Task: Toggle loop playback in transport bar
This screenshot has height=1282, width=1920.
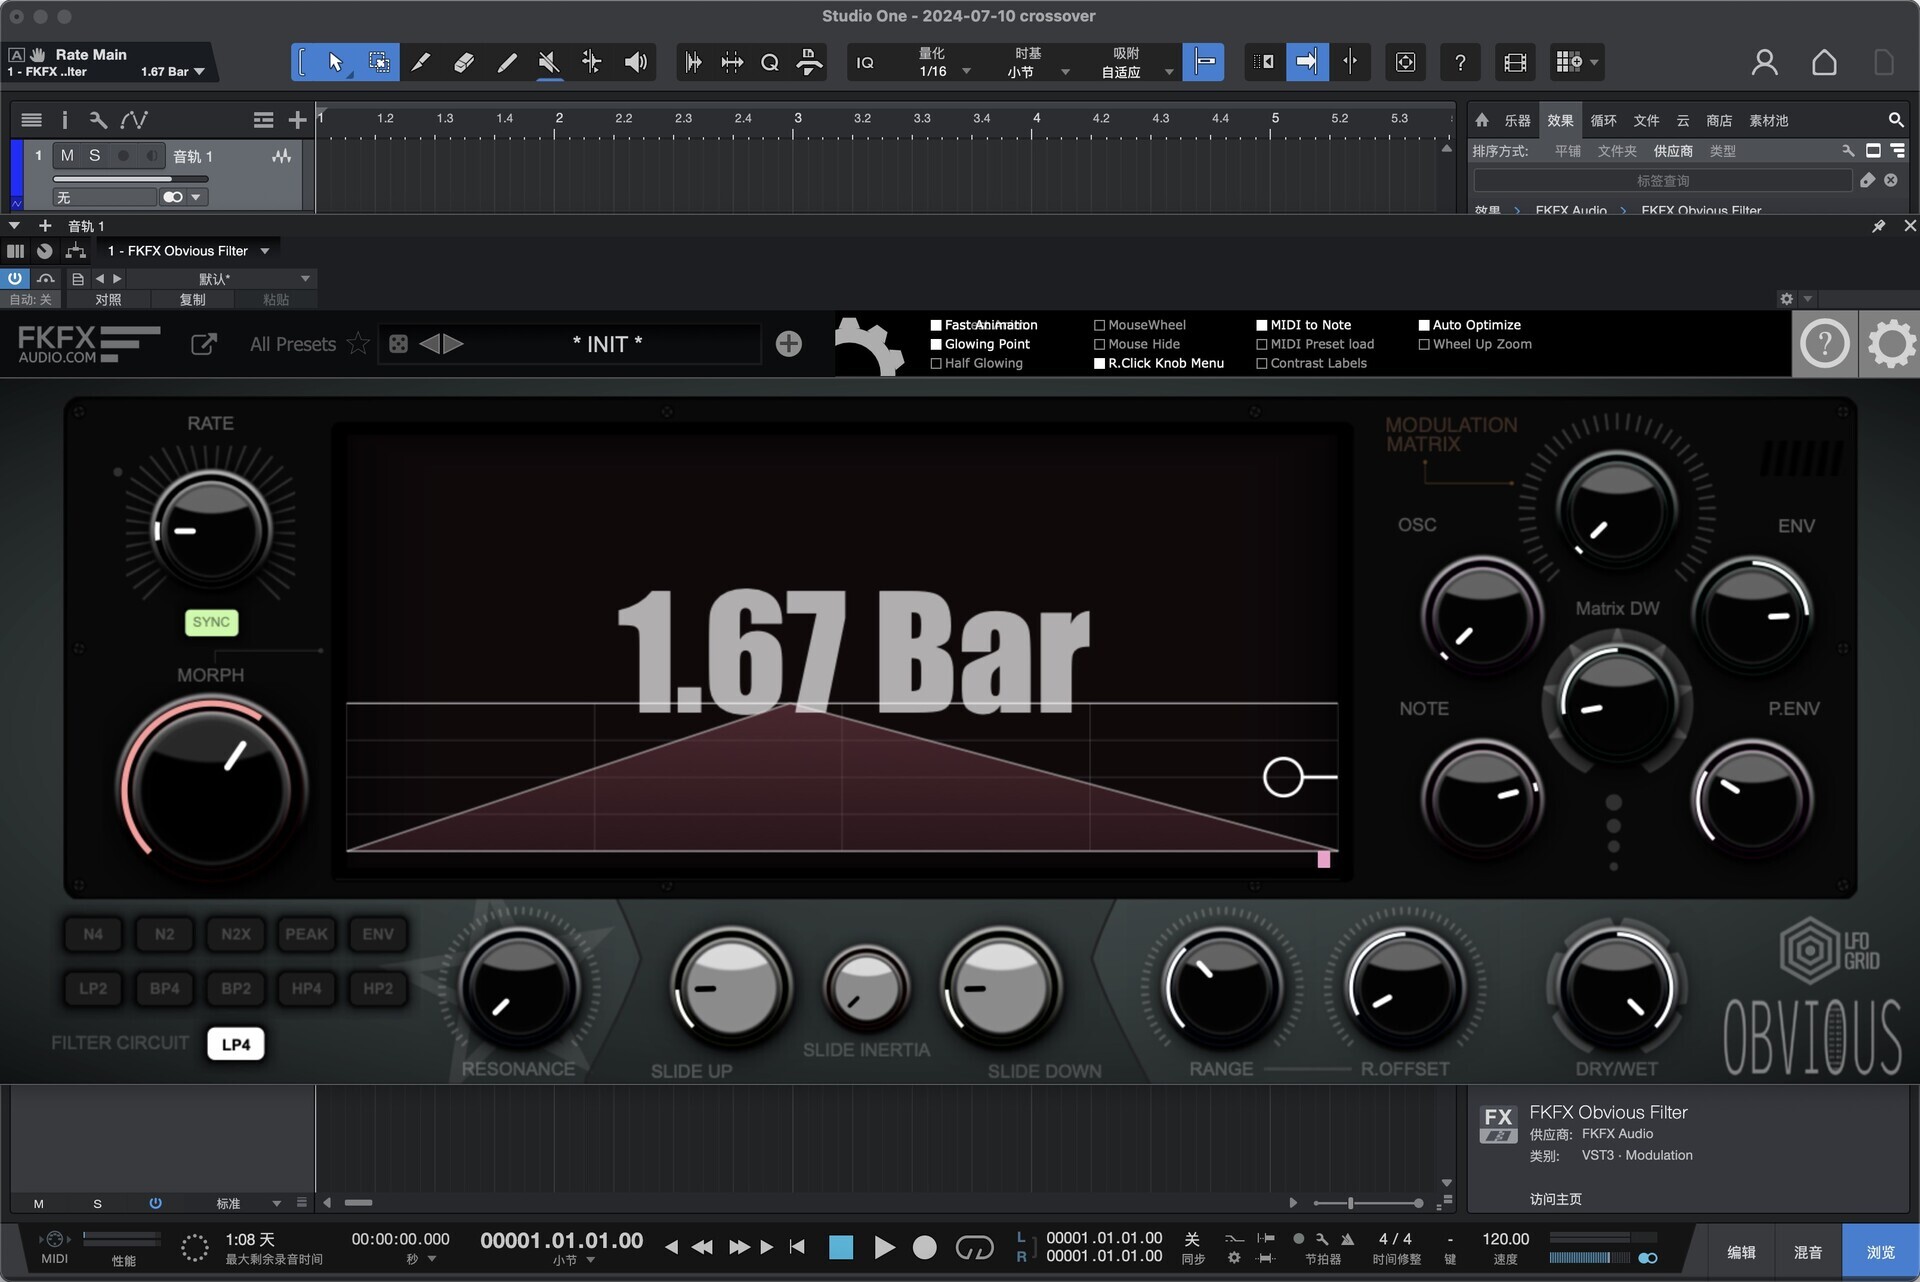Action: coord(974,1247)
